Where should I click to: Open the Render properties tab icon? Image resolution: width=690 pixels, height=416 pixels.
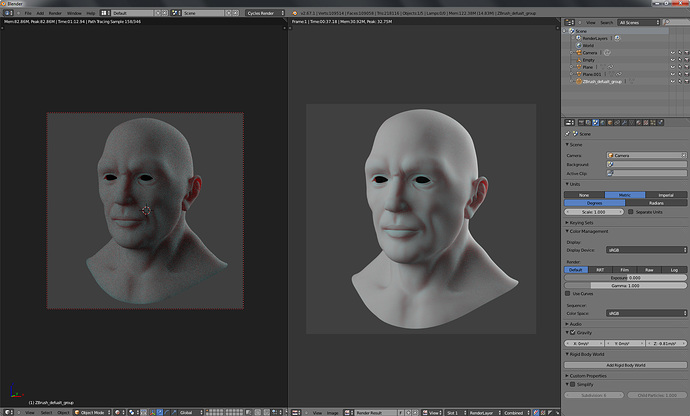581,123
